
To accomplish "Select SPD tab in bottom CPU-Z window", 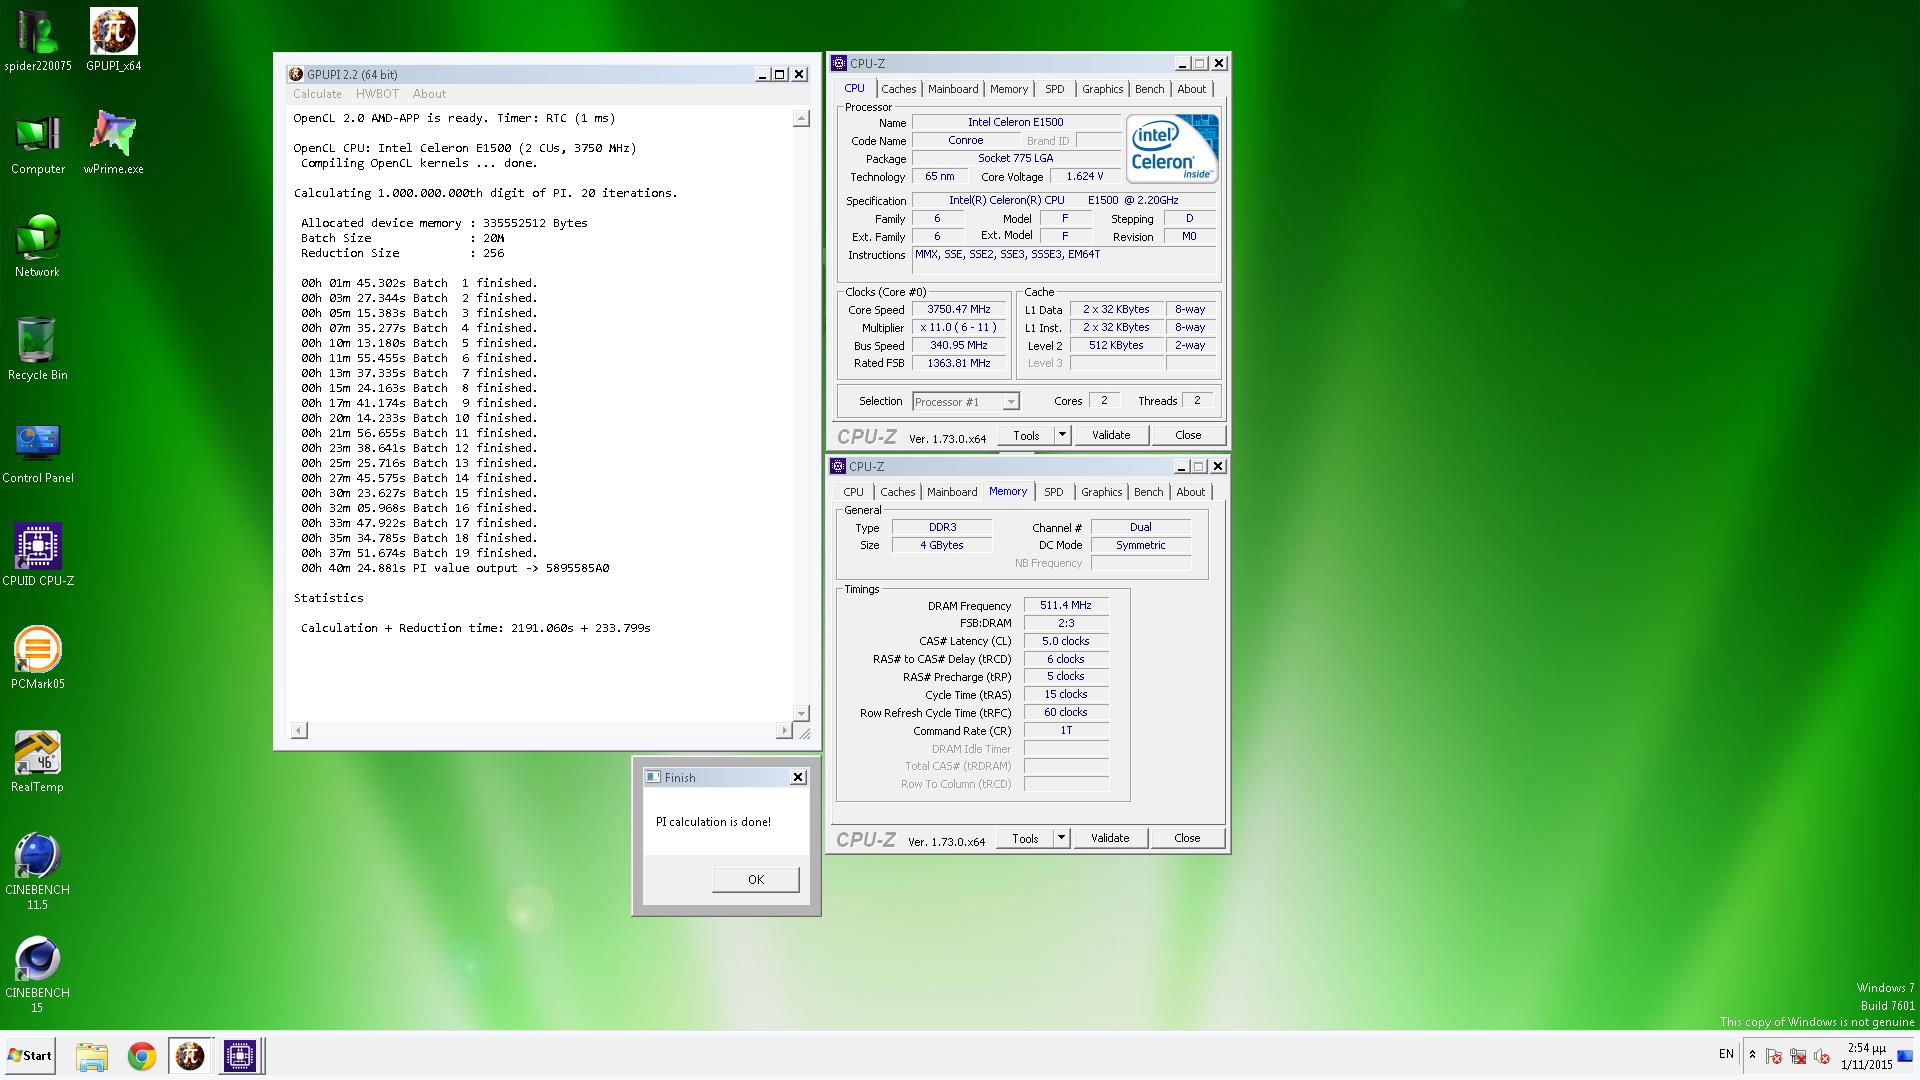I will (1054, 492).
